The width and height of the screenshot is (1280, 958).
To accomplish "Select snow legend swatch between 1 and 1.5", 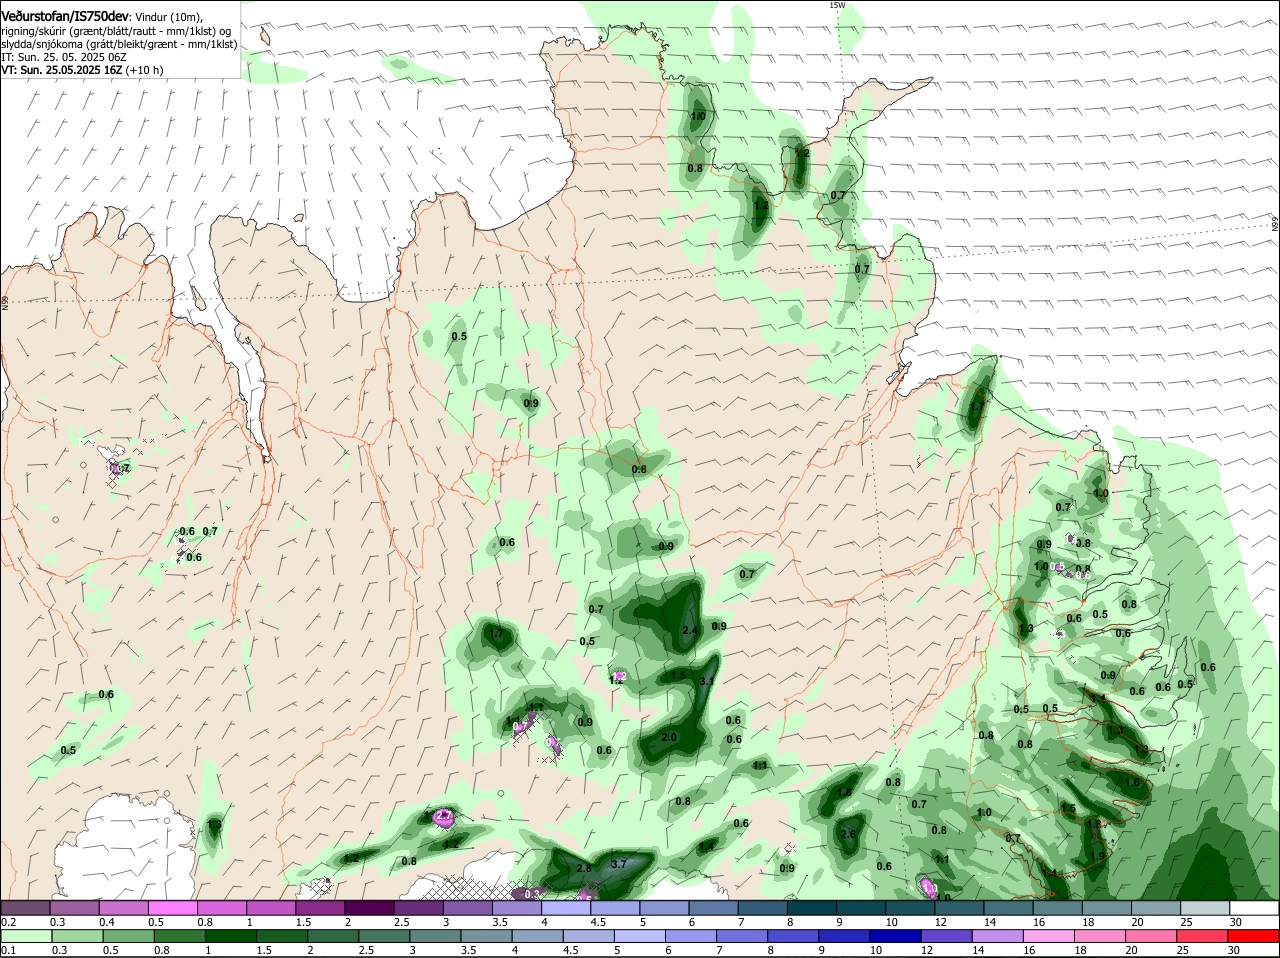I will coord(270,907).
